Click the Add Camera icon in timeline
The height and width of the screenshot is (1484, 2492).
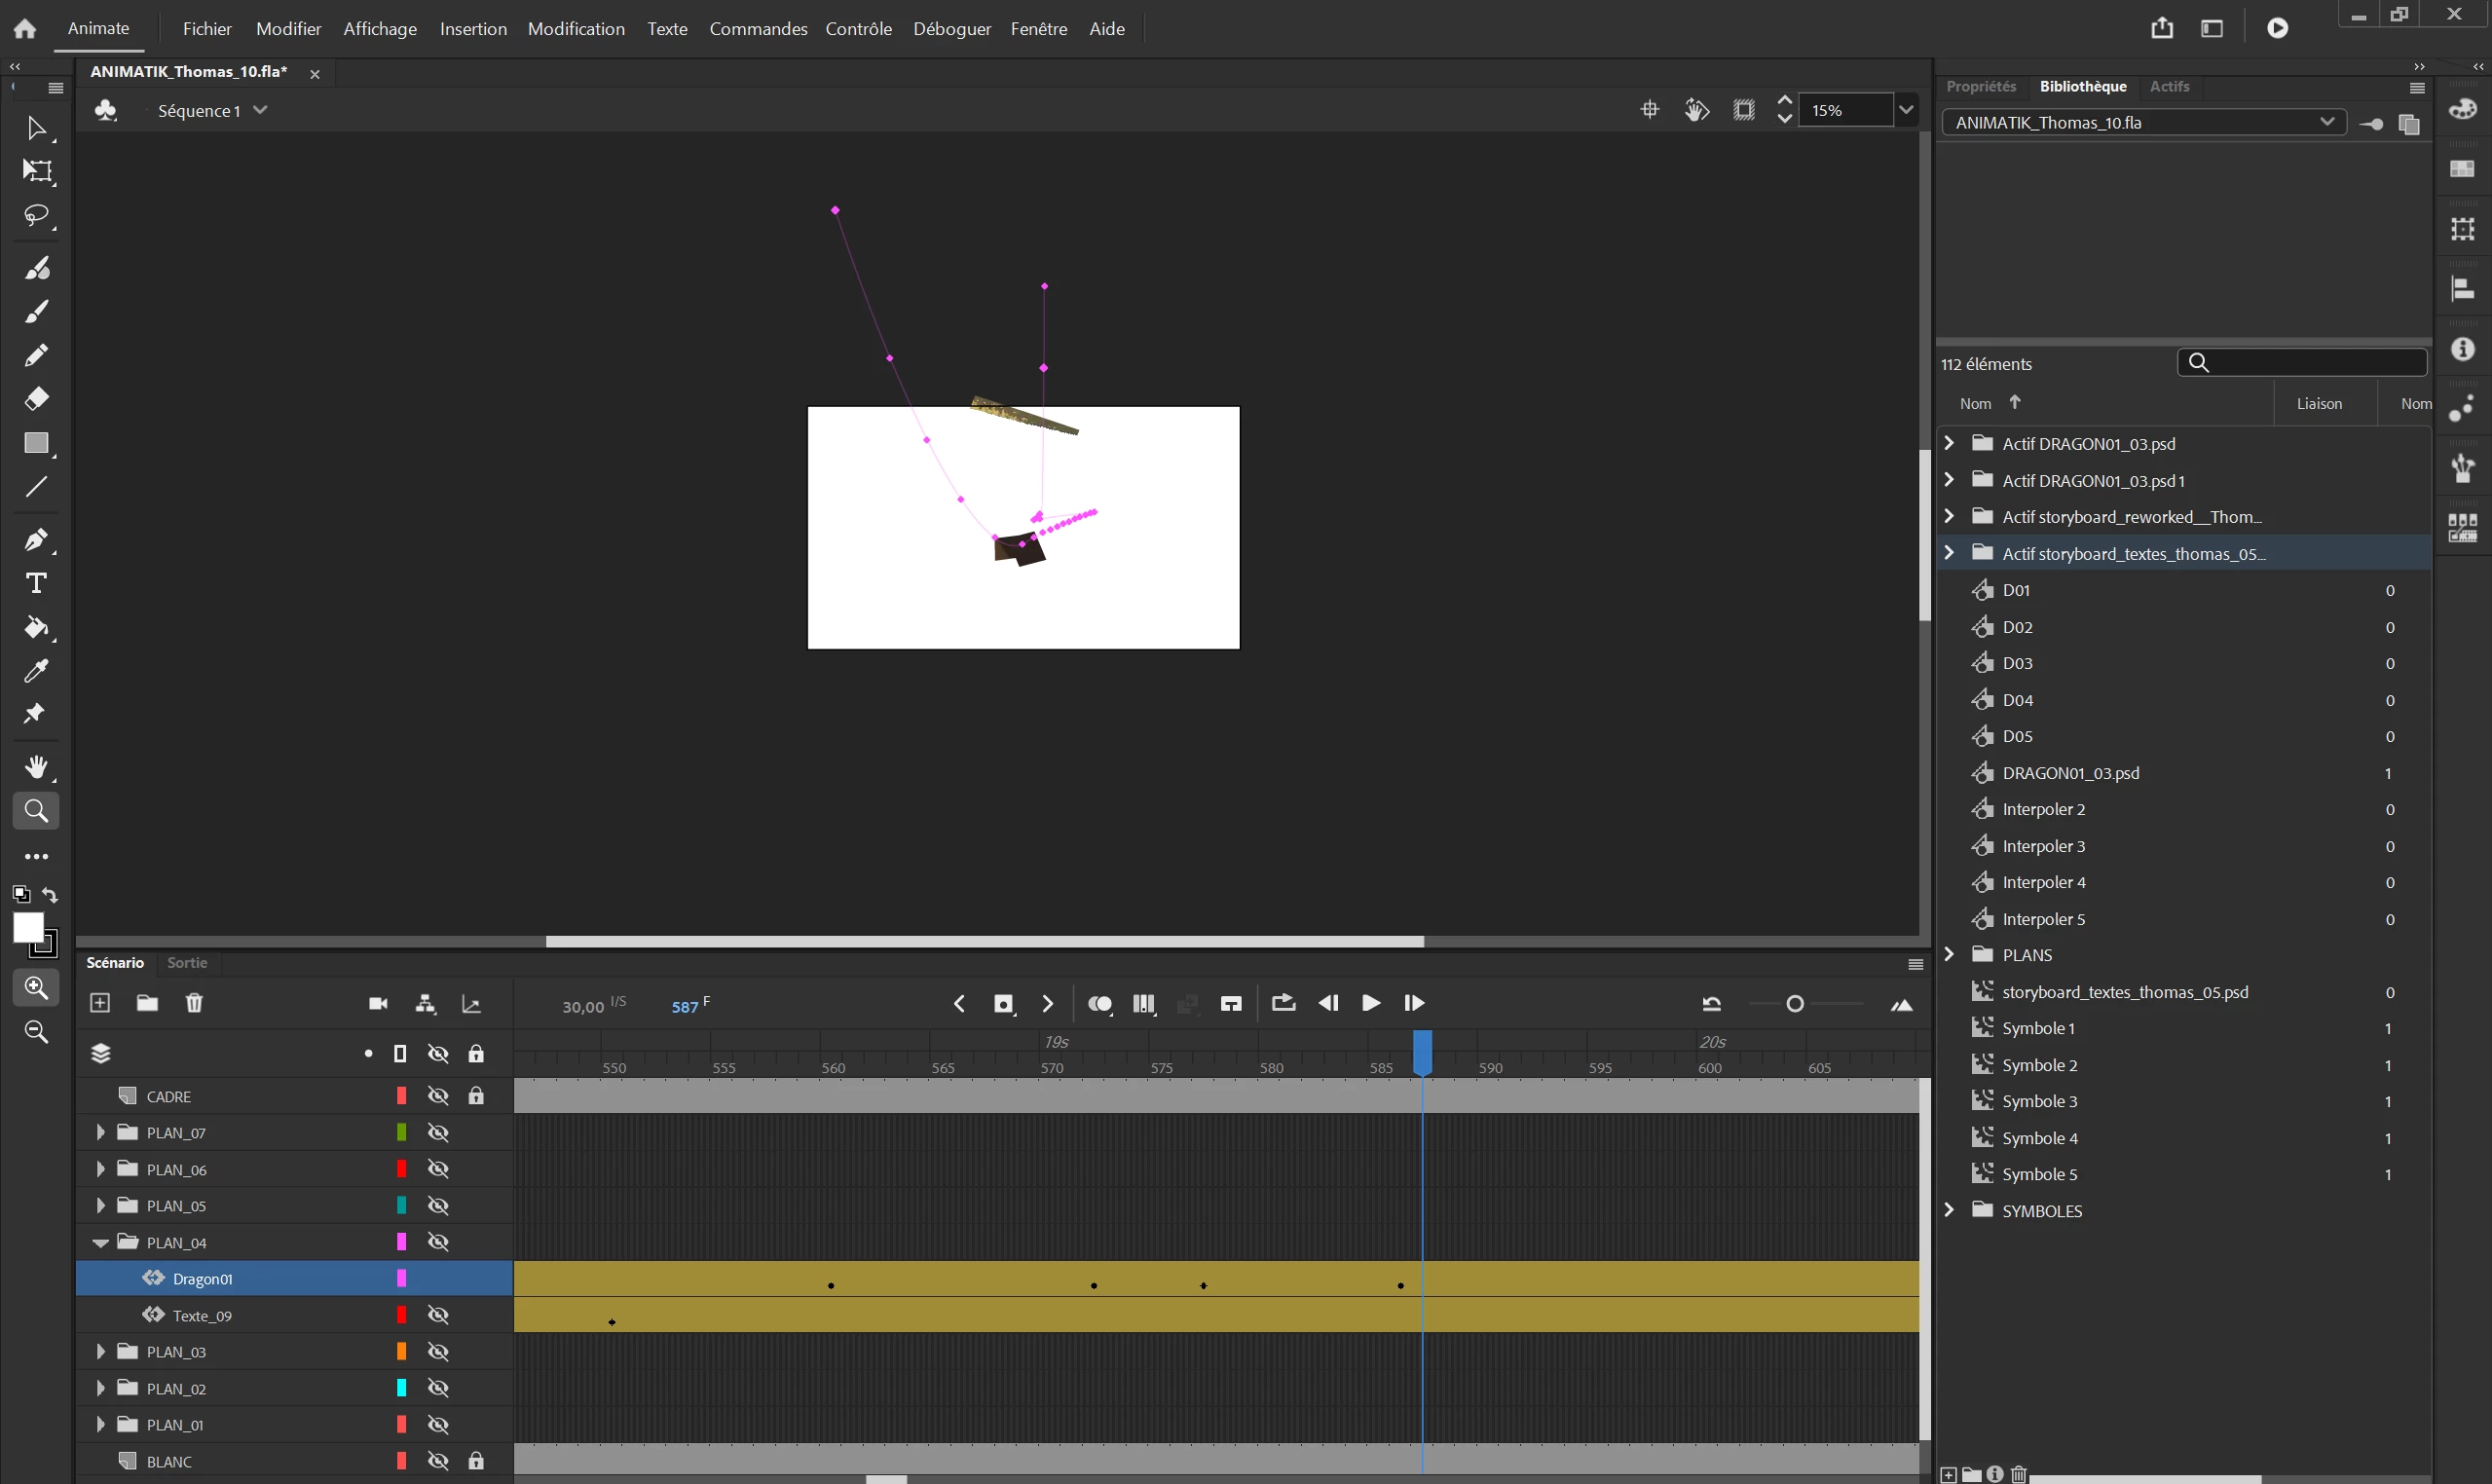pos(378,1004)
